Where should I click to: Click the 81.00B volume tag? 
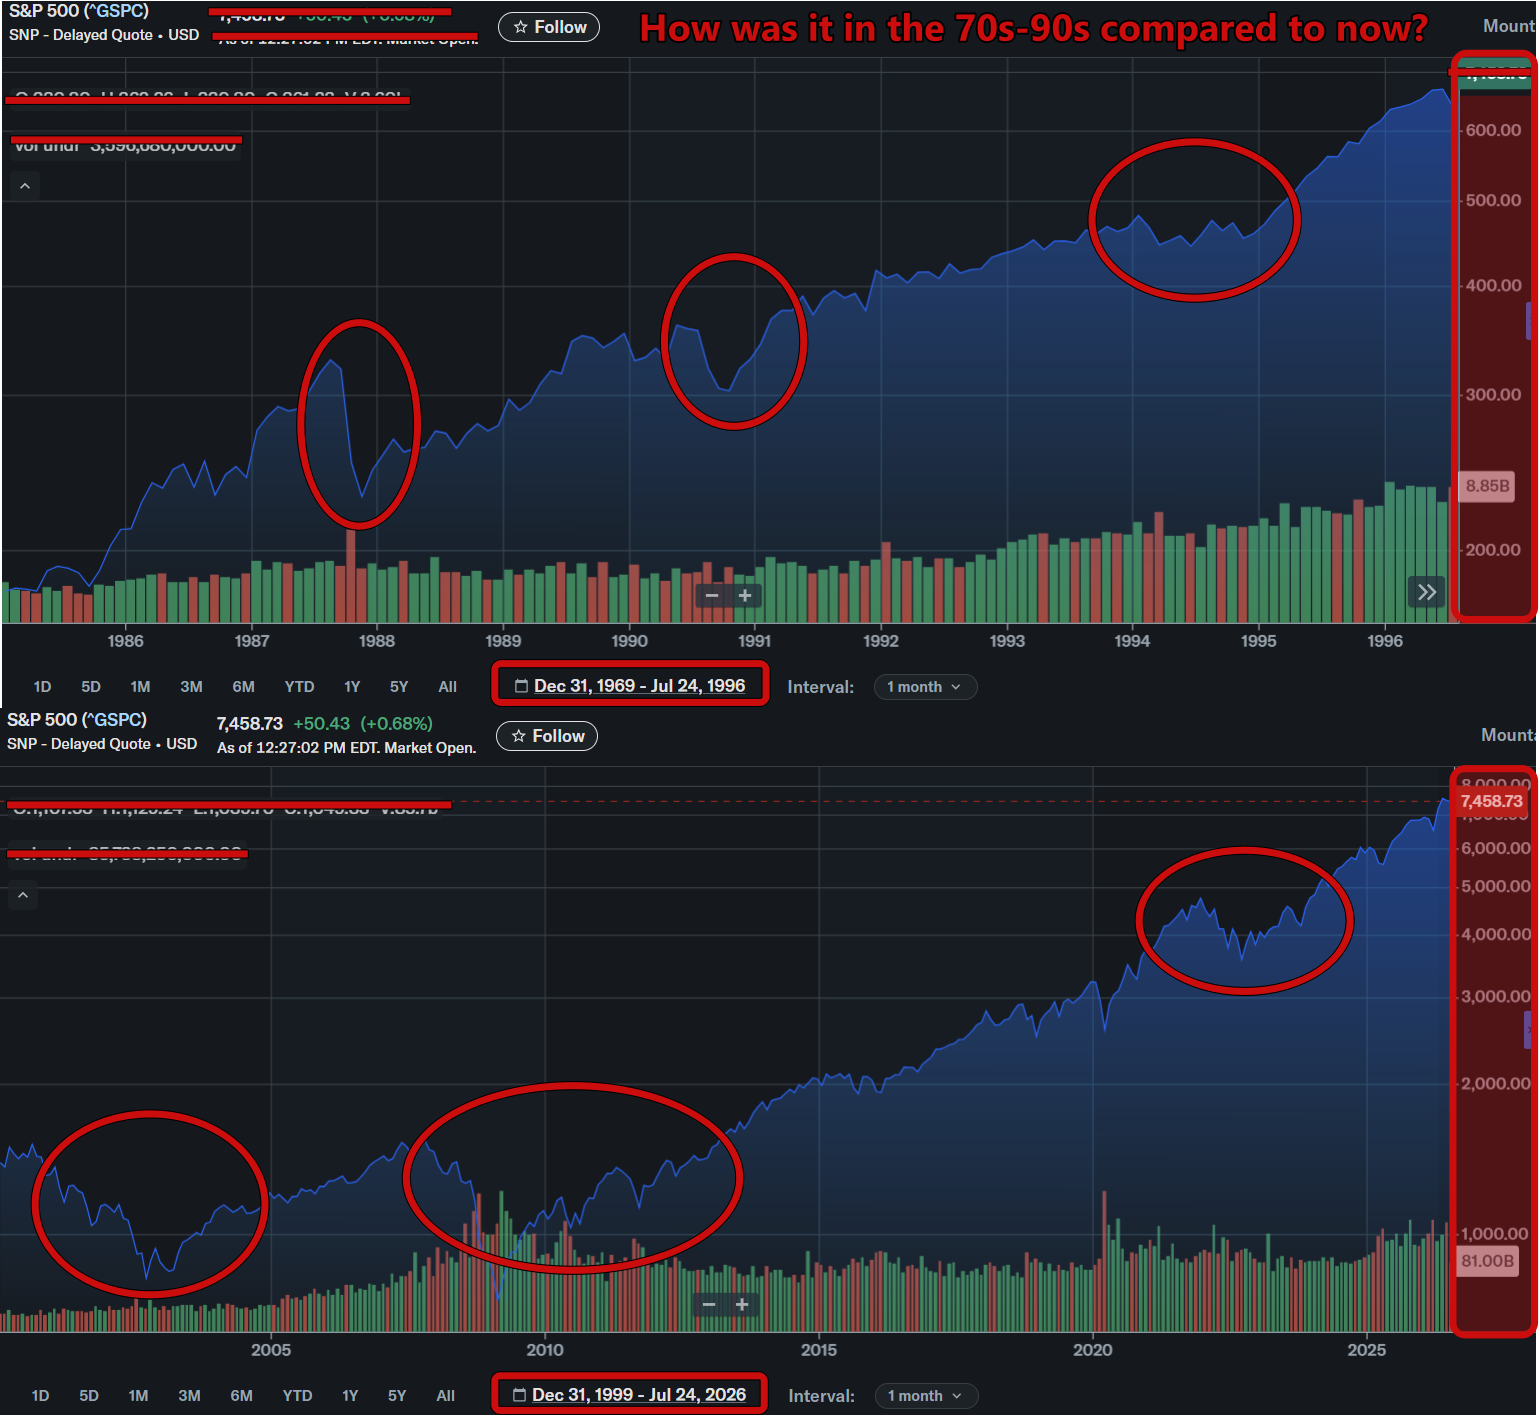[x=1487, y=1261]
